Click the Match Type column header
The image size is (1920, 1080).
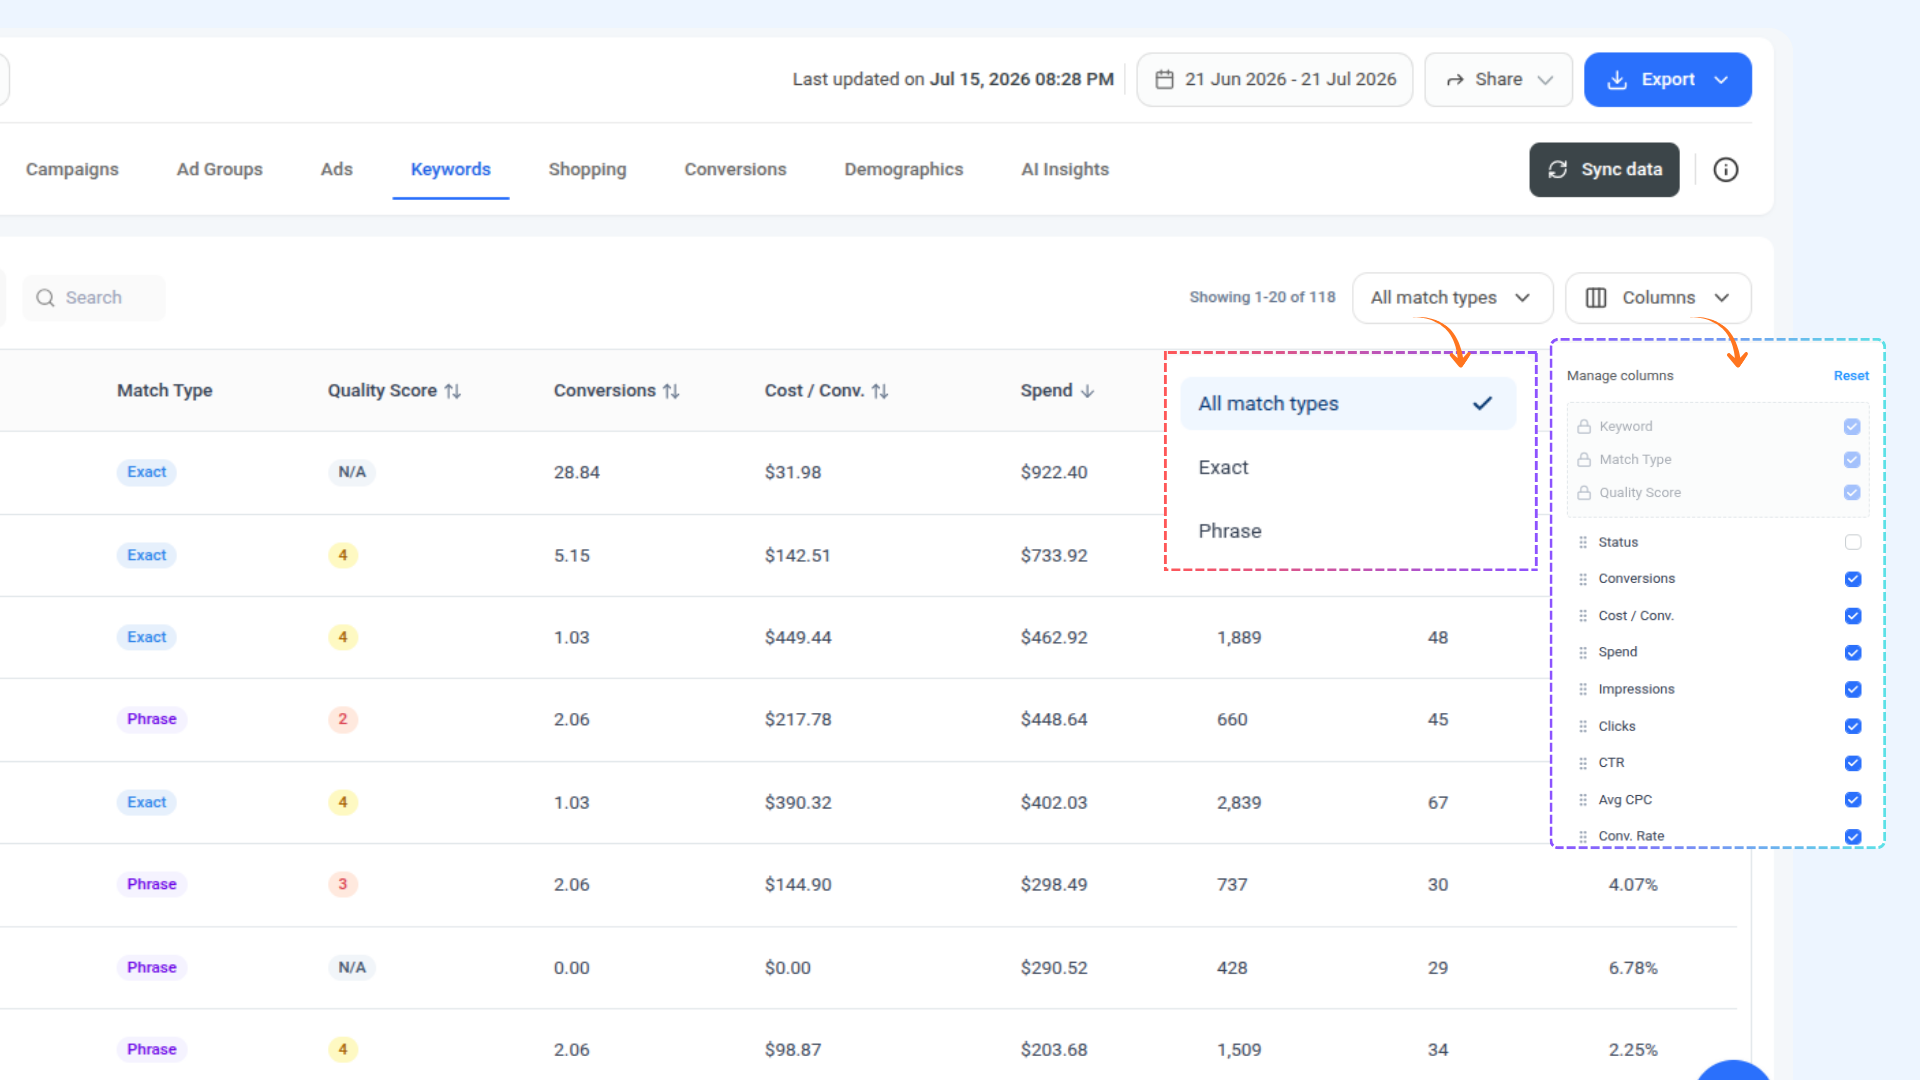165,391
